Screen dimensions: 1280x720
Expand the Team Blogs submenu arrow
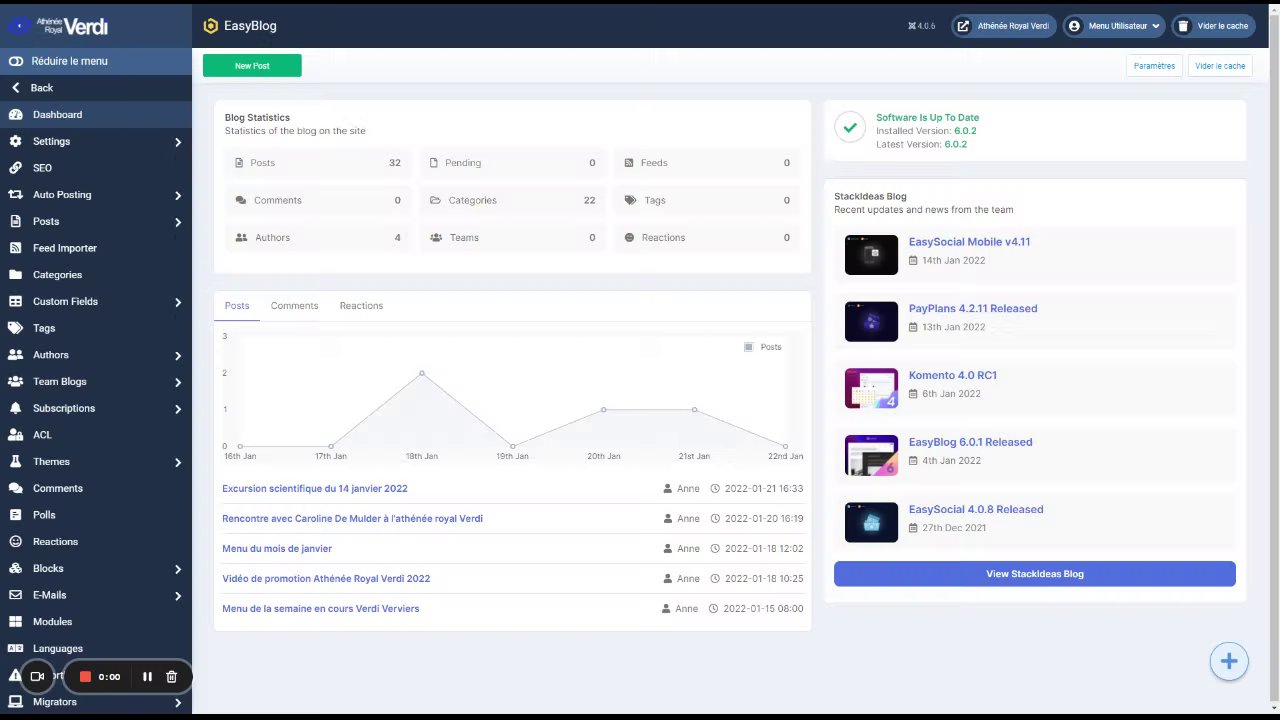point(178,382)
